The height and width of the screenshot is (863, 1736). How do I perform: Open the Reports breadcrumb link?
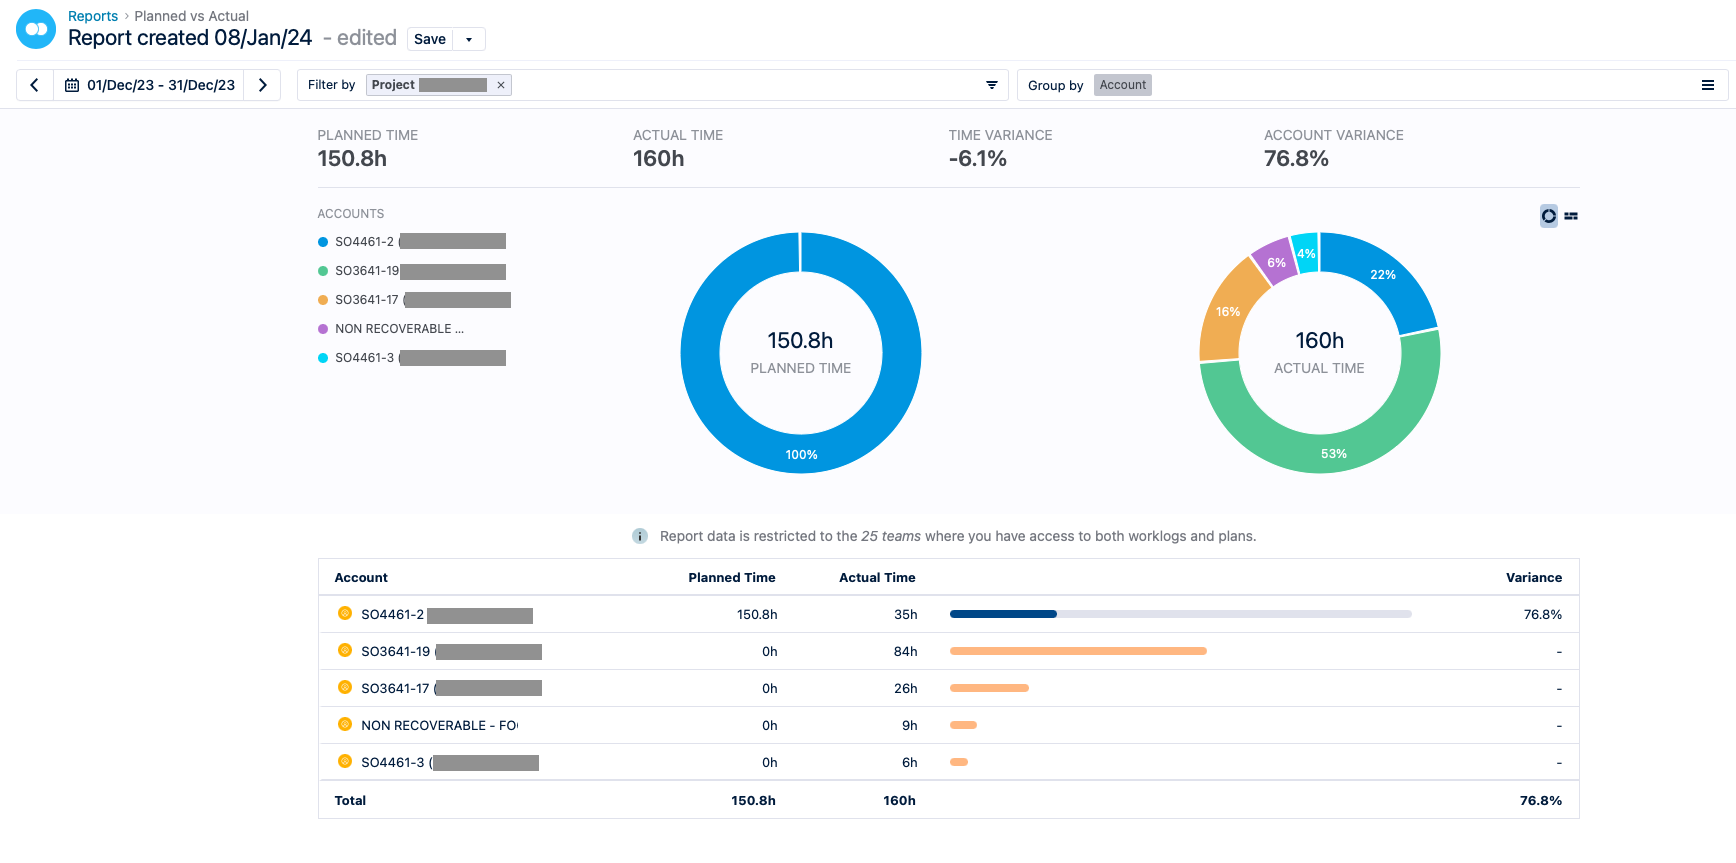click(x=93, y=16)
